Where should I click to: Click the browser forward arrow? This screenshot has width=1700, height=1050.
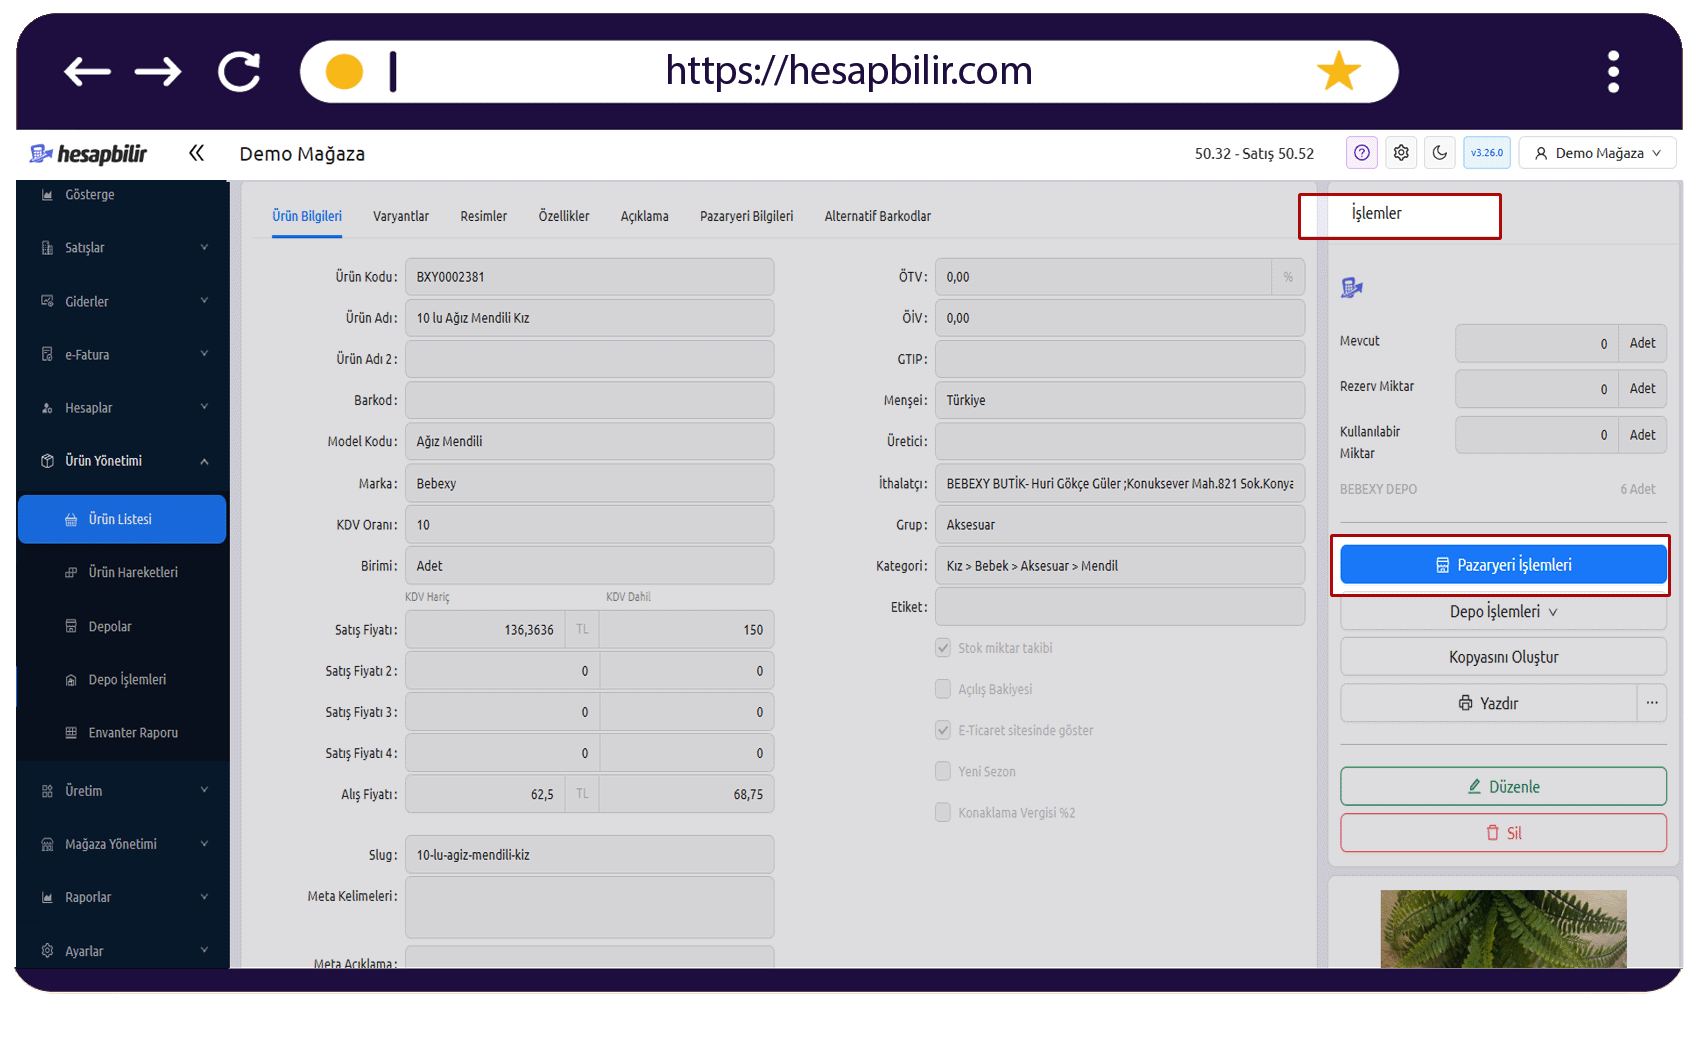click(x=158, y=72)
